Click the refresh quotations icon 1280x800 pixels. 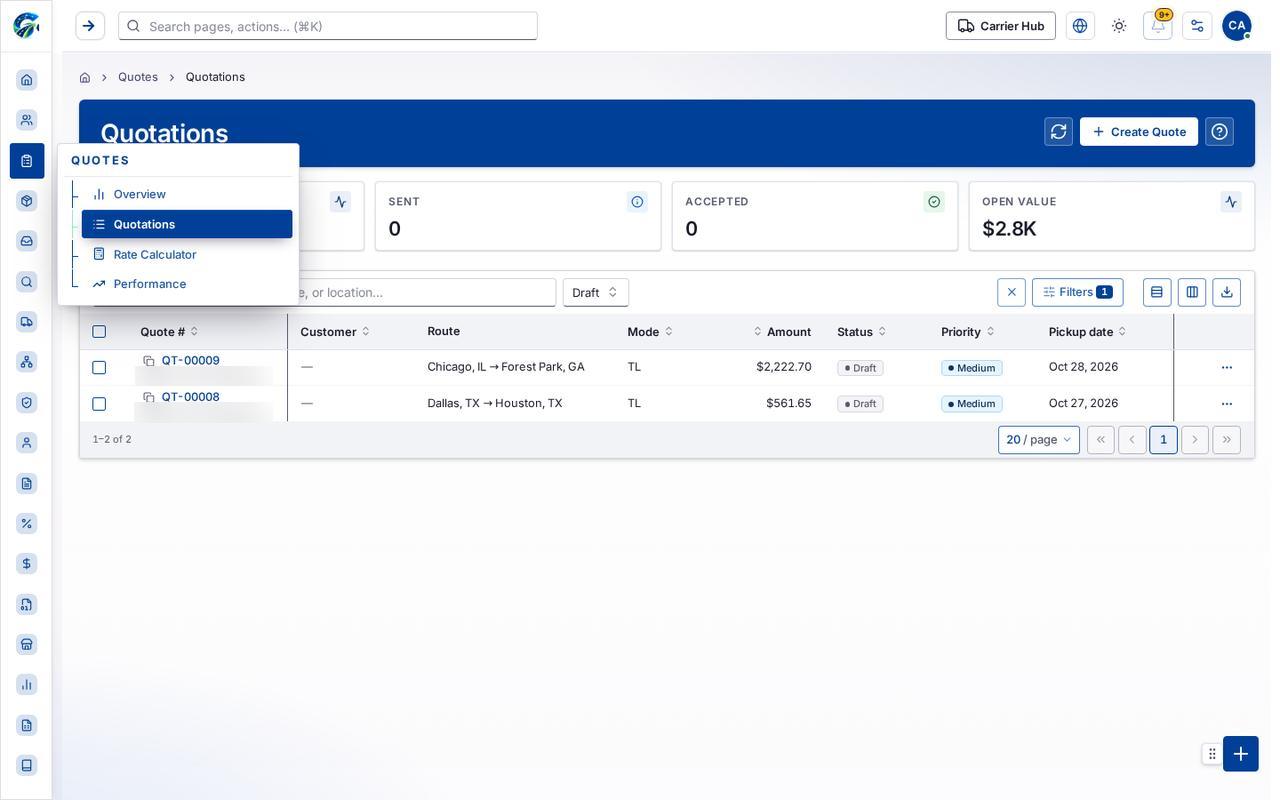coord(1059,132)
